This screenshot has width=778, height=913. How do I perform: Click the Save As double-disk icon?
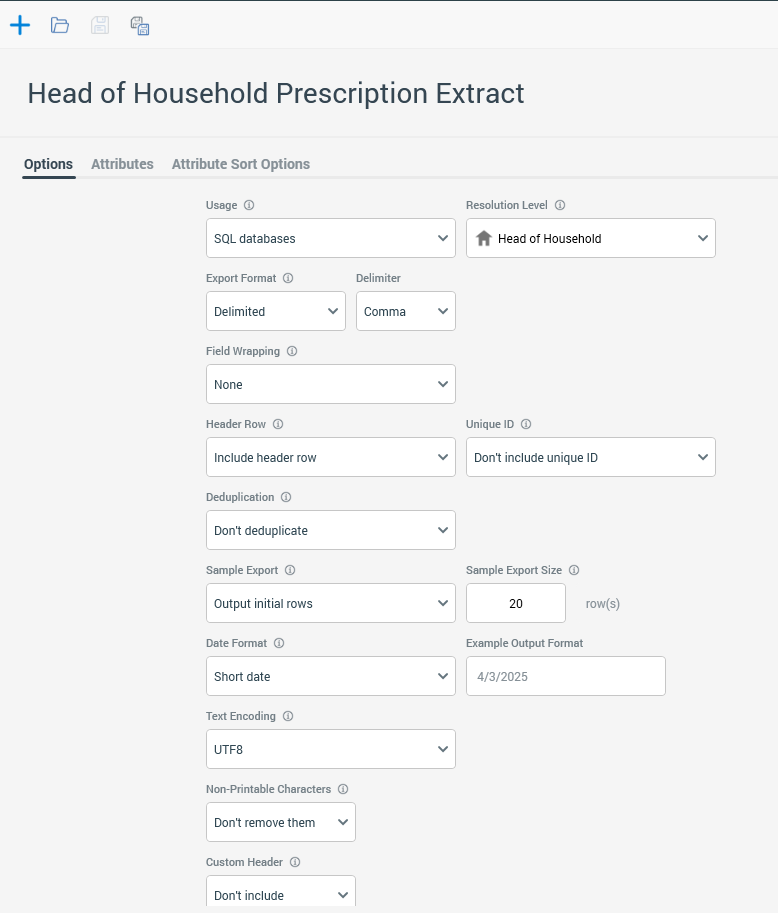click(x=140, y=25)
